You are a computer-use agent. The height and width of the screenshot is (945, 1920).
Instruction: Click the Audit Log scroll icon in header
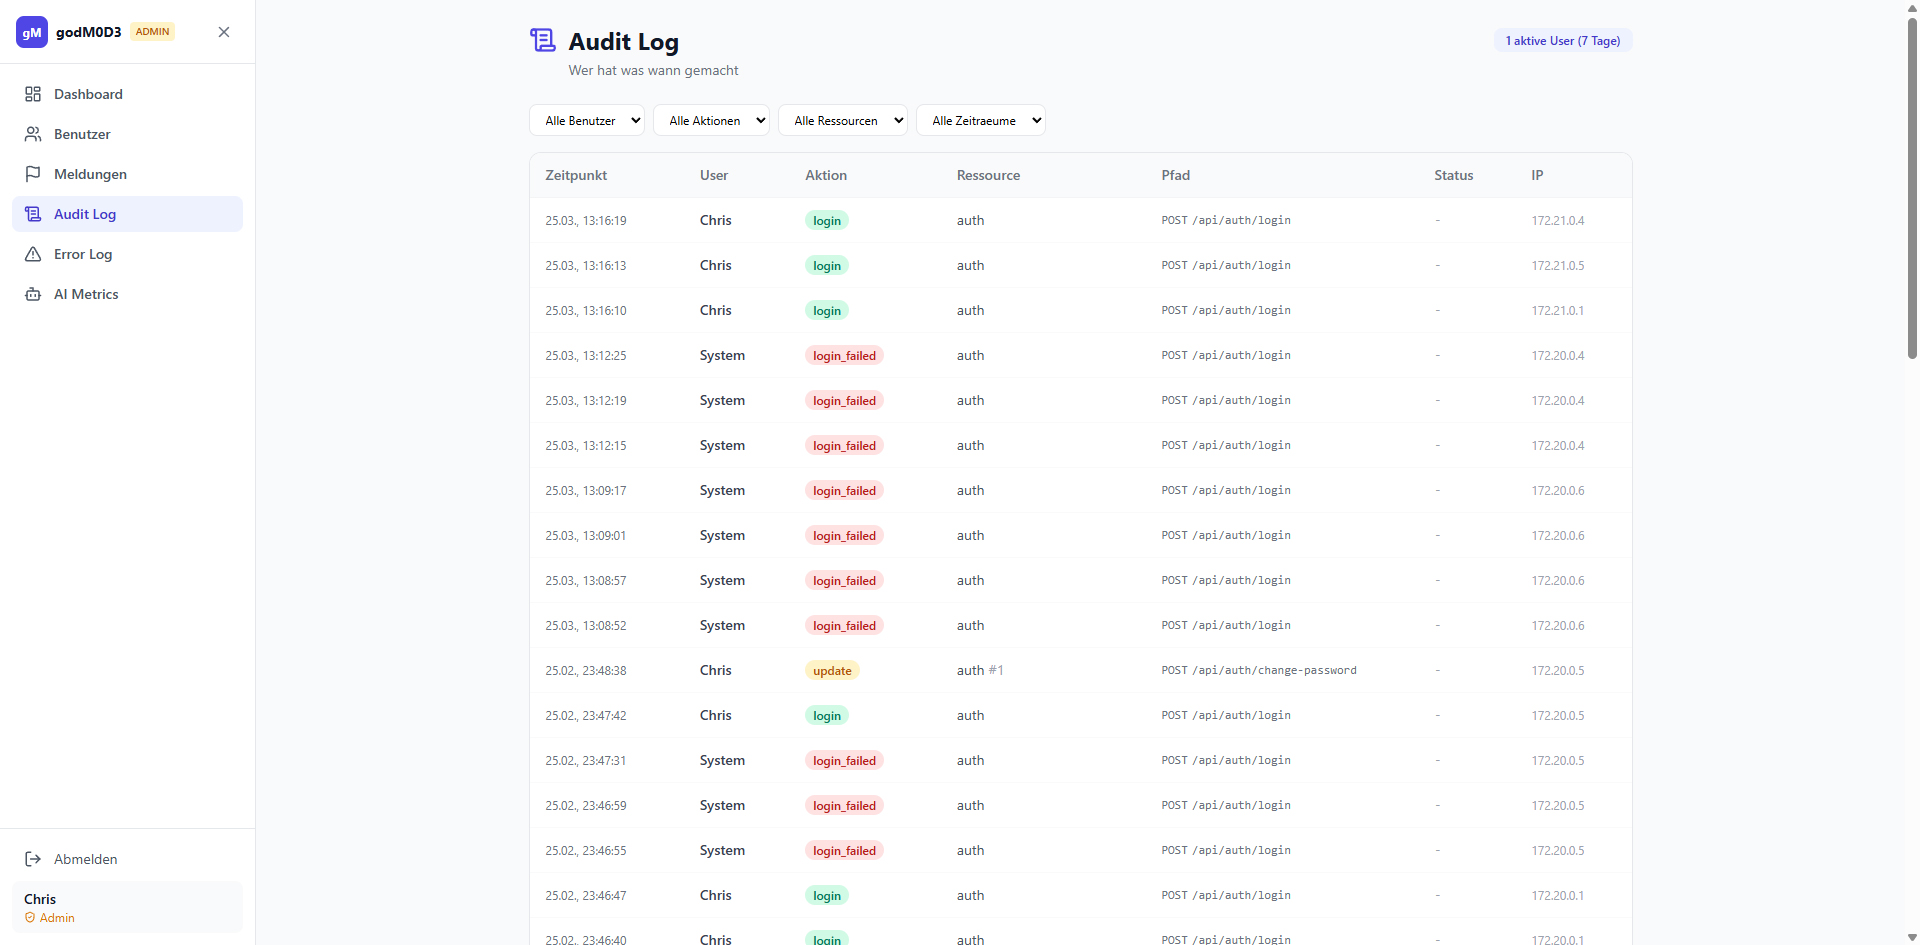pyautogui.click(x=543, y=41)
